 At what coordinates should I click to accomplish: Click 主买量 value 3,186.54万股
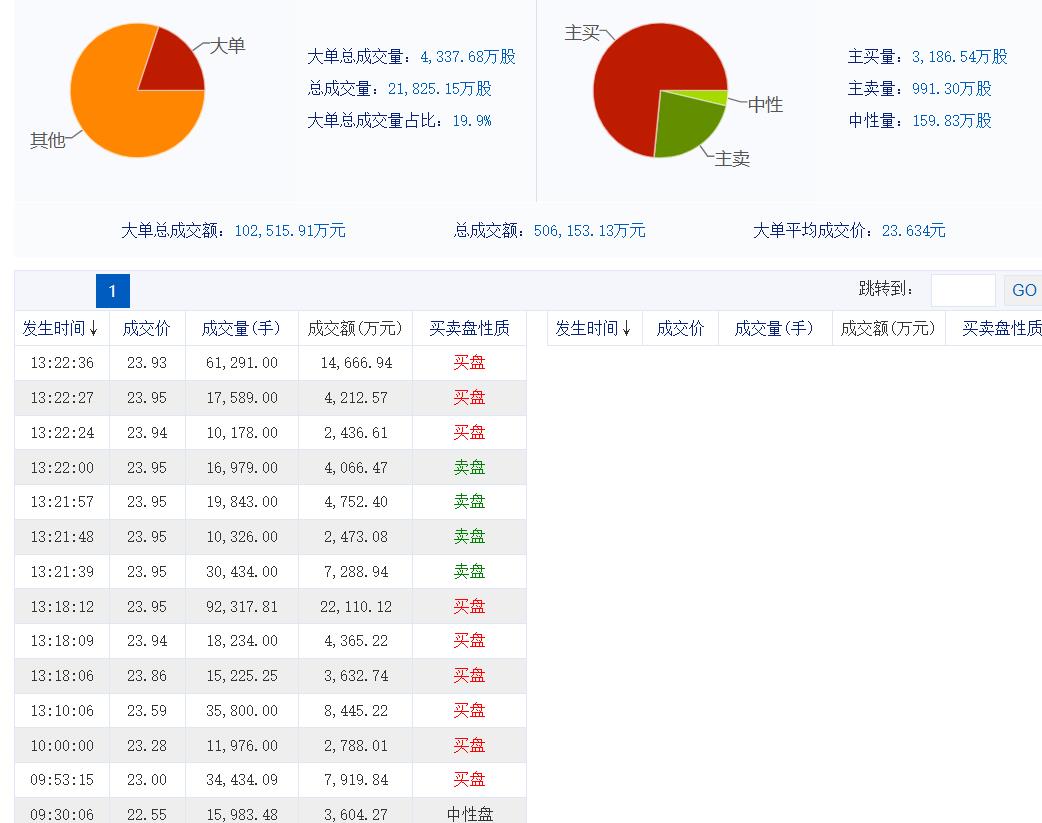pyautogui.click(x=960, y=57)
